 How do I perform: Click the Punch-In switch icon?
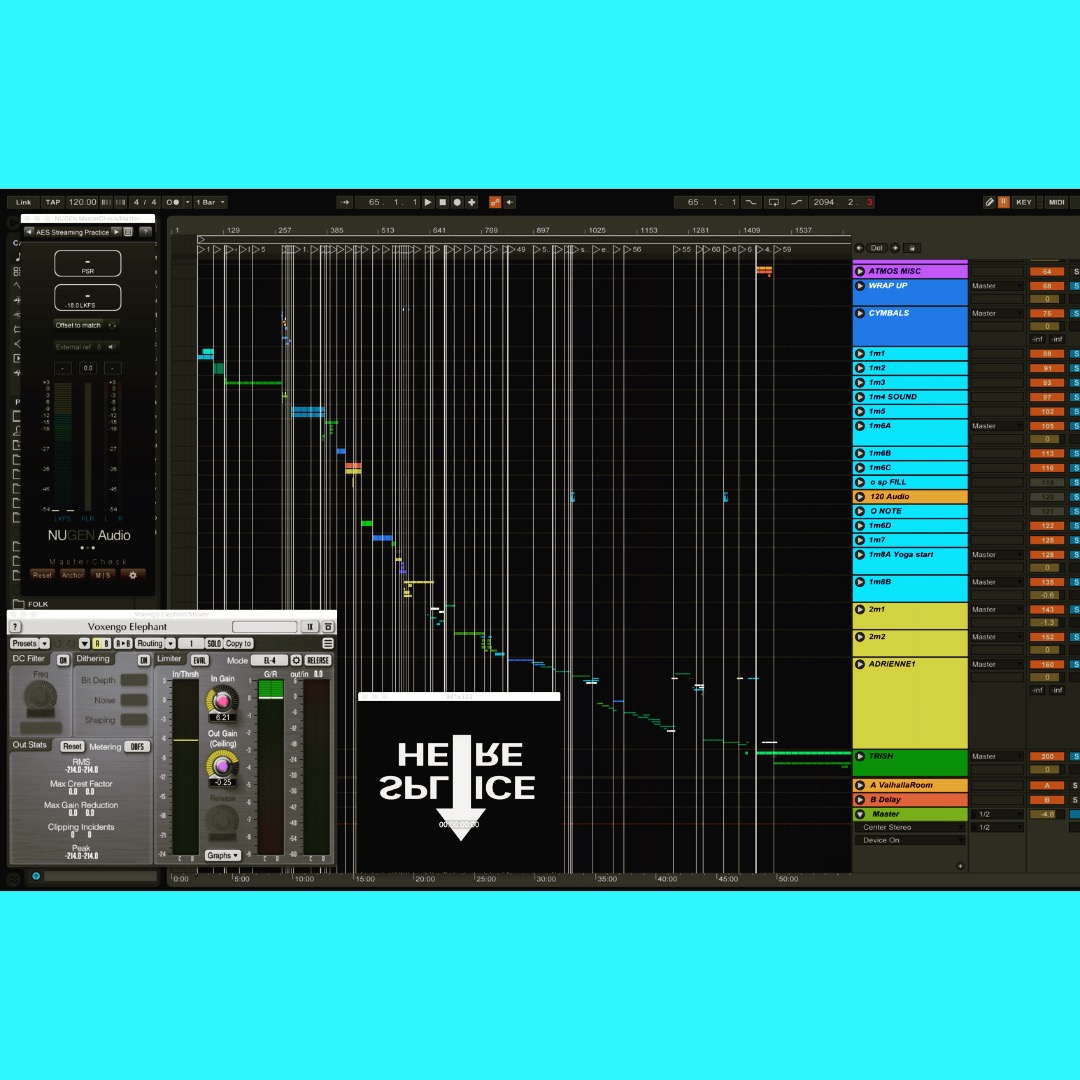tap(751, 202)
